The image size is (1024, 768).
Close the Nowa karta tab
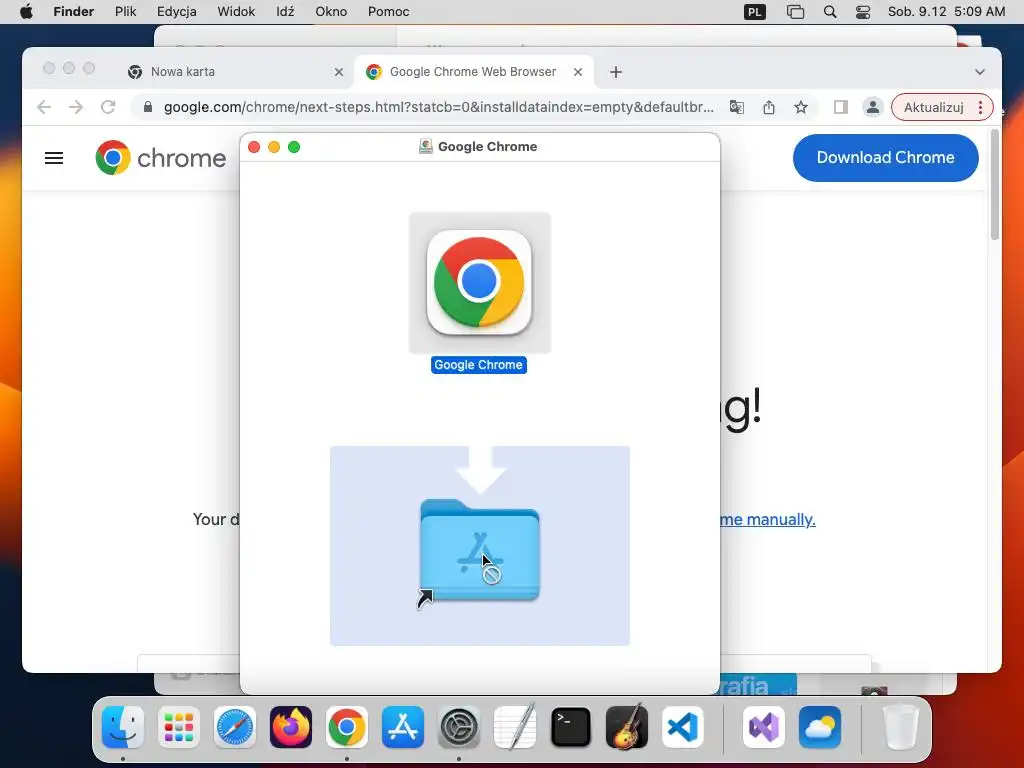[x=338, y=72]
